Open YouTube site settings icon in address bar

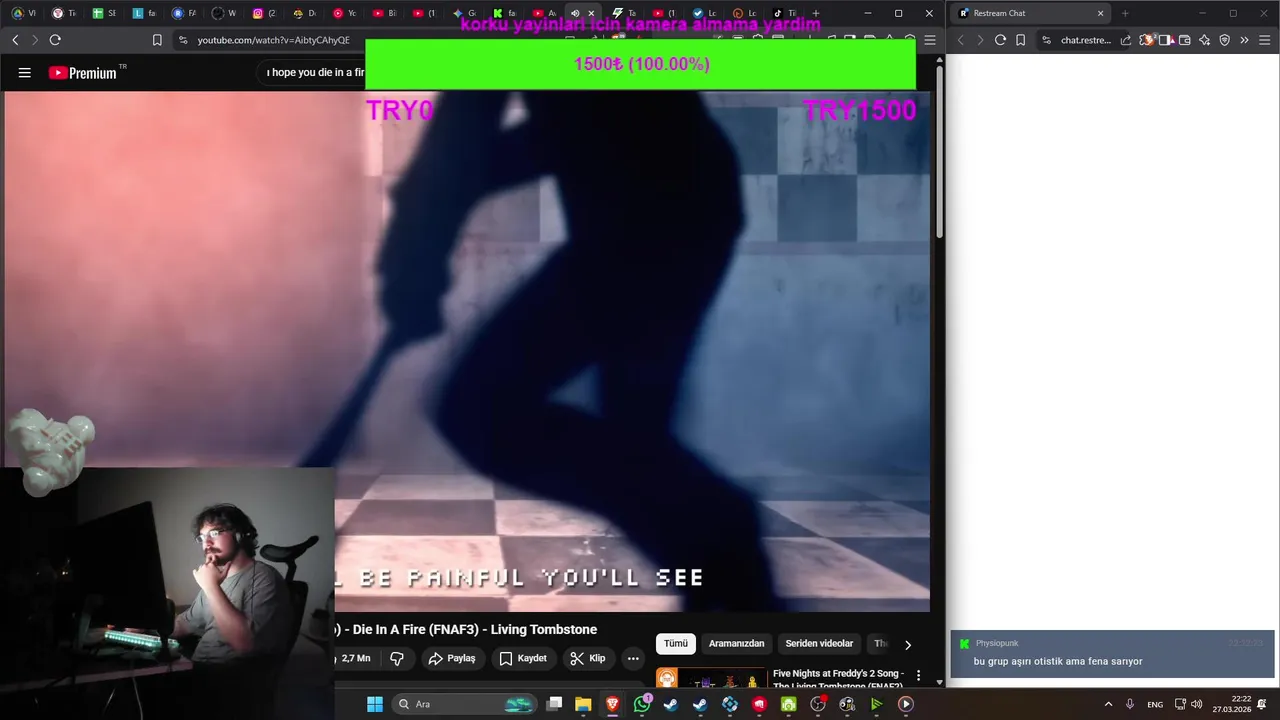(x=182, y=40)
